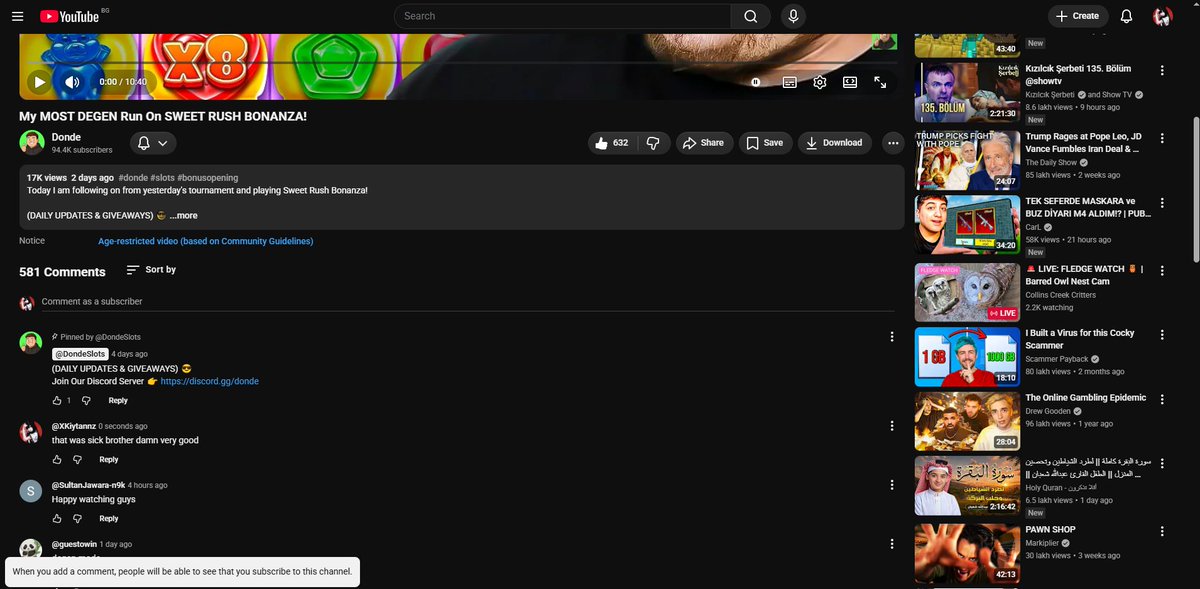Open options for @SultanJawara-n9k comment
The image size is (1200, 589).
(x=892, y=485)
